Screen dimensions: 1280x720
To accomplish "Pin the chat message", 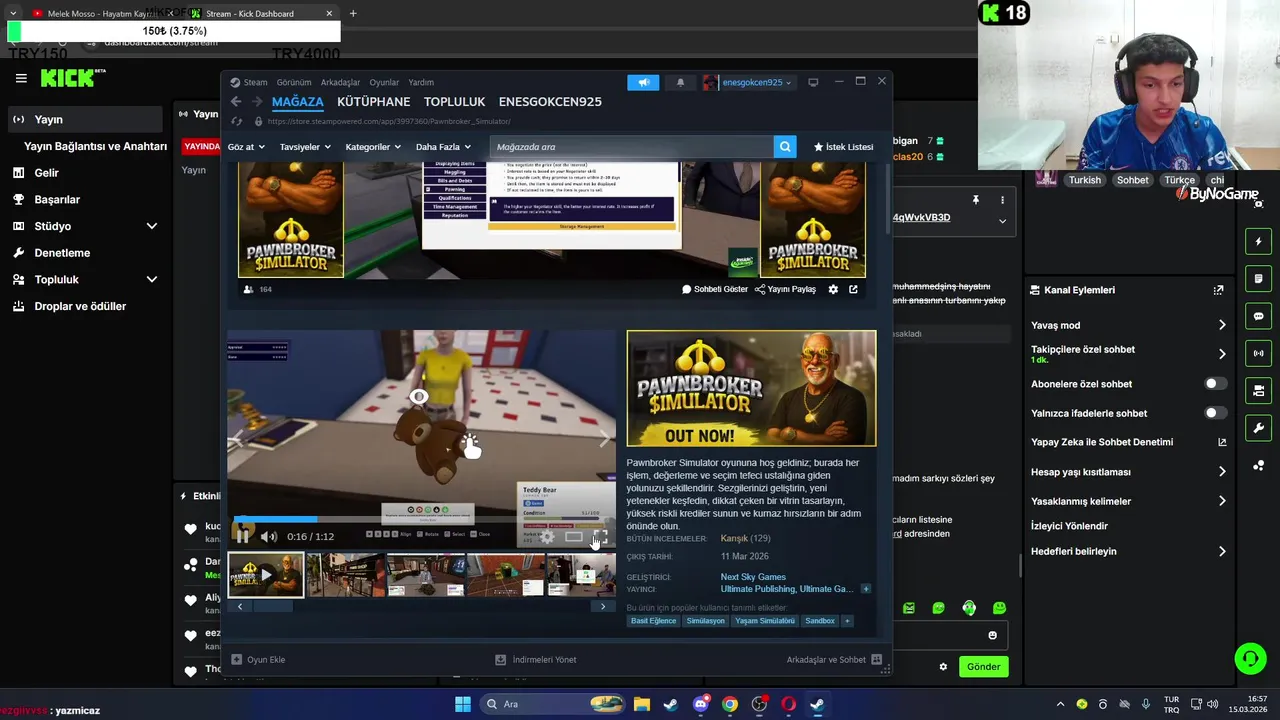I will tap(975, 200).
